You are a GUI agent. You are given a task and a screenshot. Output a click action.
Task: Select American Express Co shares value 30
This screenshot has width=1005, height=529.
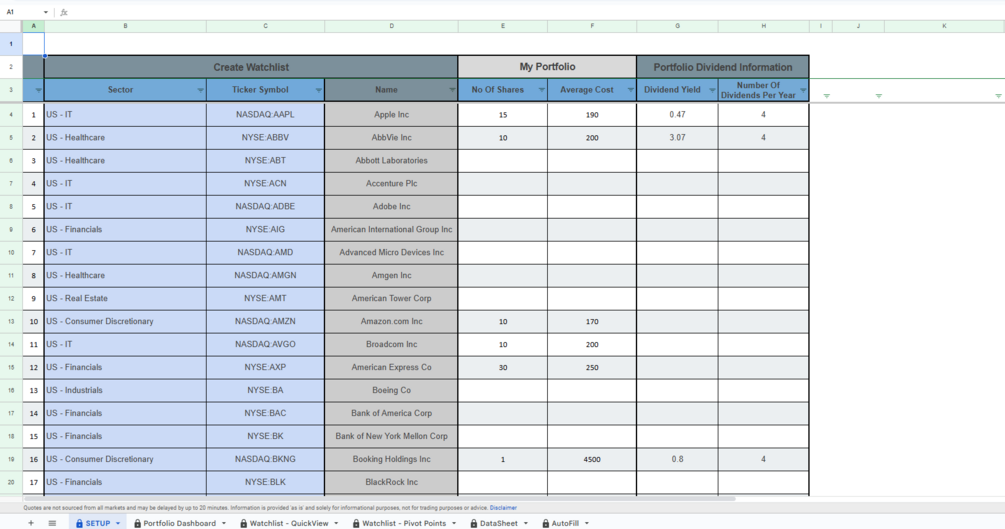tap(503, 367)
